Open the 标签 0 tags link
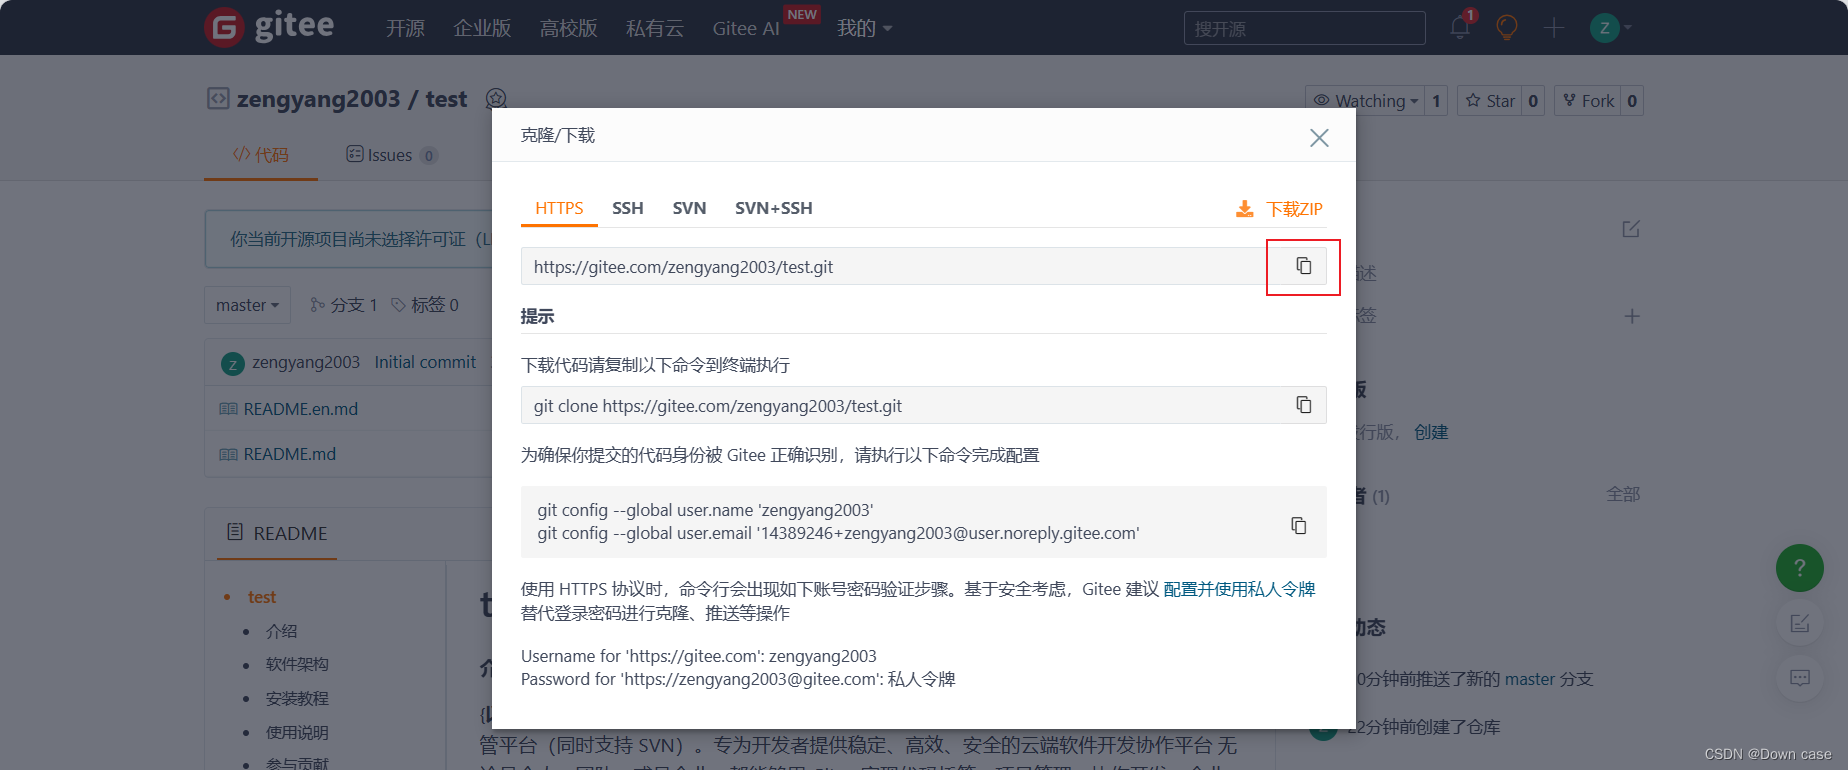This screenshot has height=770, width=1848. click(425, 305)
